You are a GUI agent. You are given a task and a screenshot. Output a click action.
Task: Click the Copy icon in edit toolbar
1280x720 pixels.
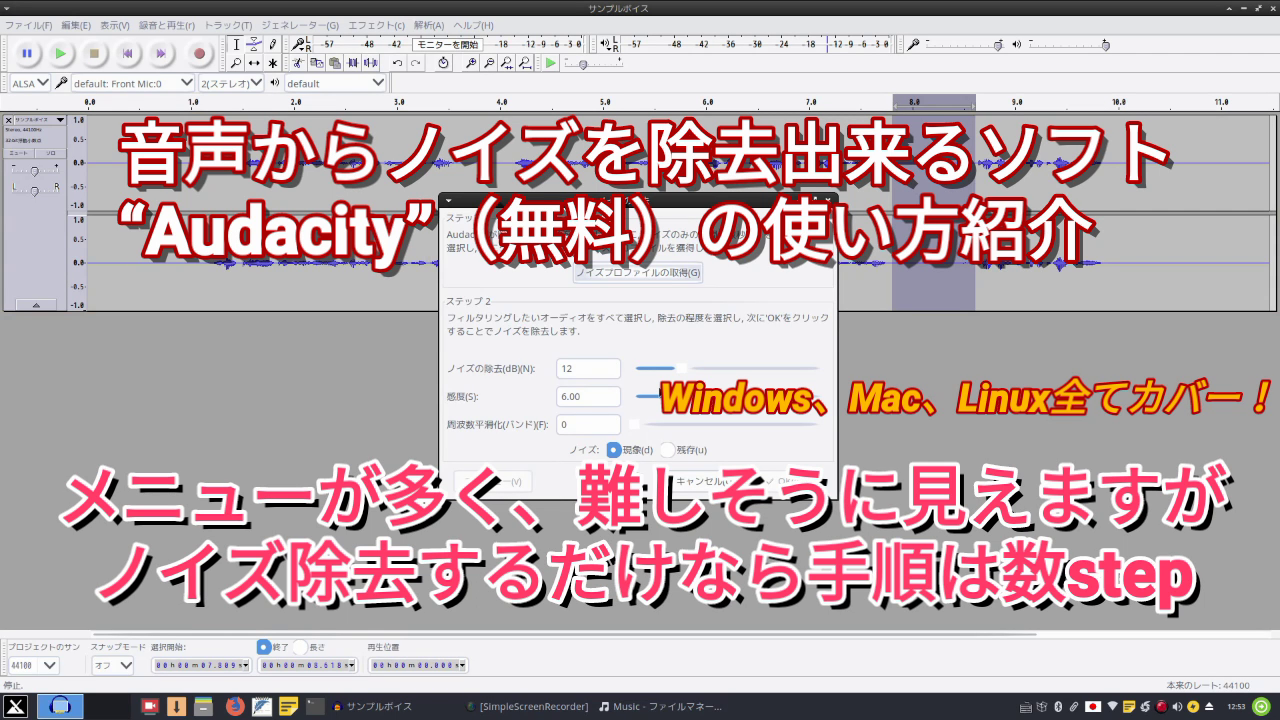coord(316,63)
